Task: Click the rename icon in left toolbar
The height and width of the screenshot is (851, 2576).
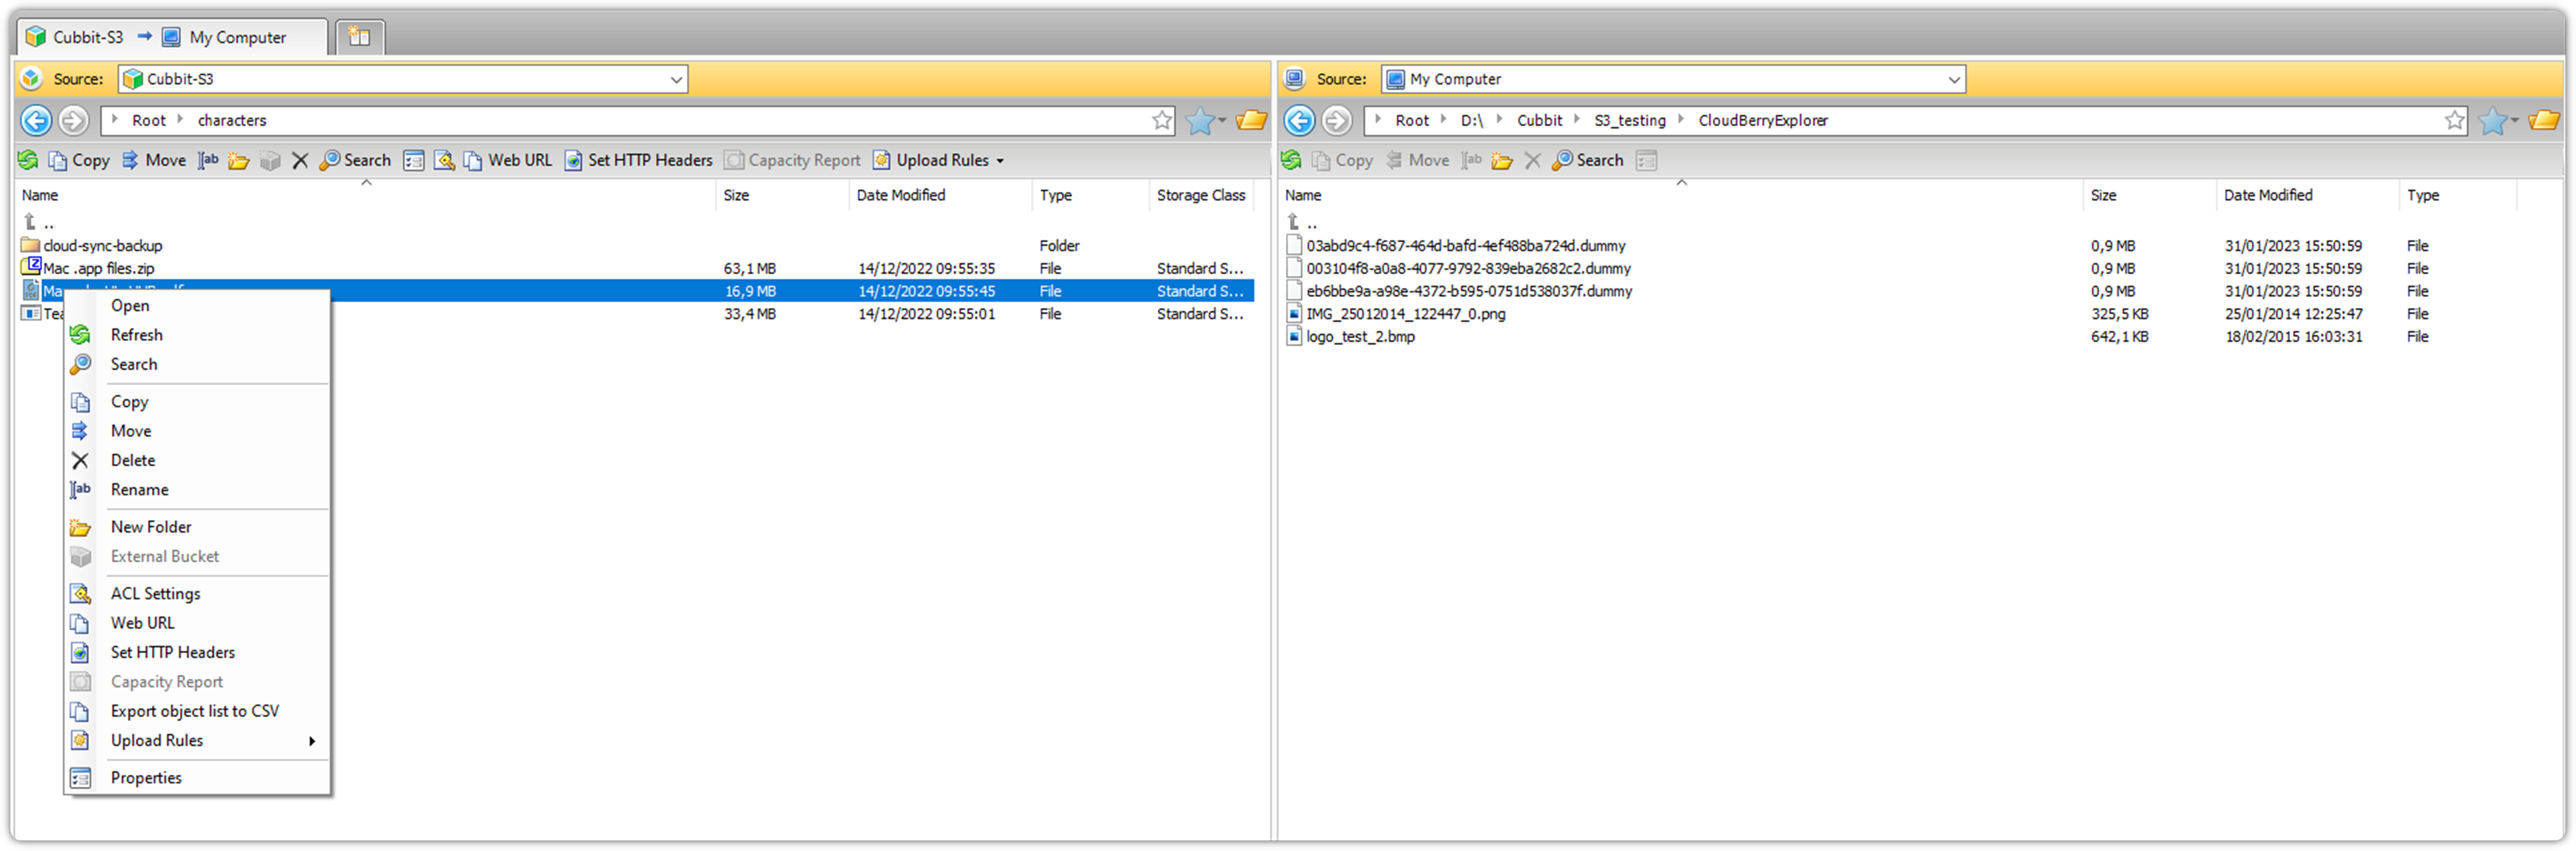Action: coord(208,160)
